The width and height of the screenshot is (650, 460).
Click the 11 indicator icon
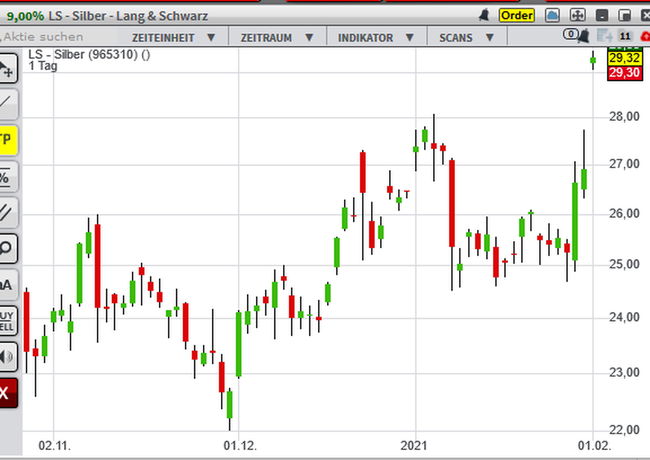[x=625, y=36]
